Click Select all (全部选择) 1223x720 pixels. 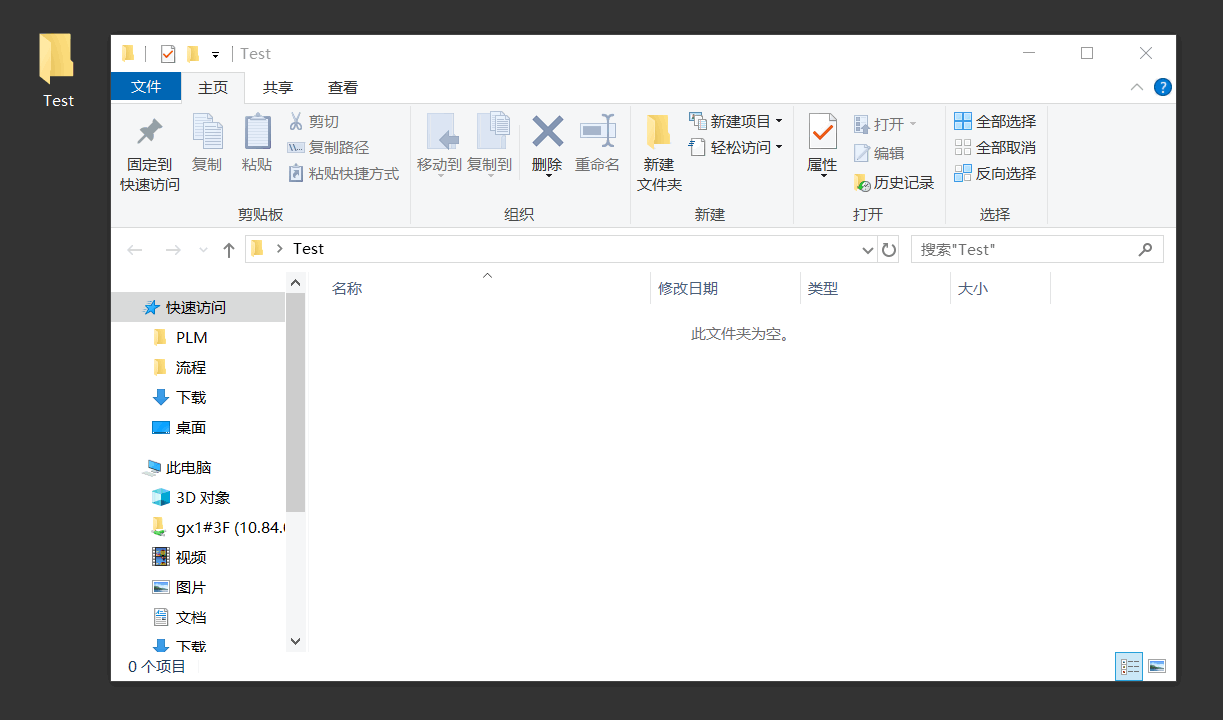(994, 121)
